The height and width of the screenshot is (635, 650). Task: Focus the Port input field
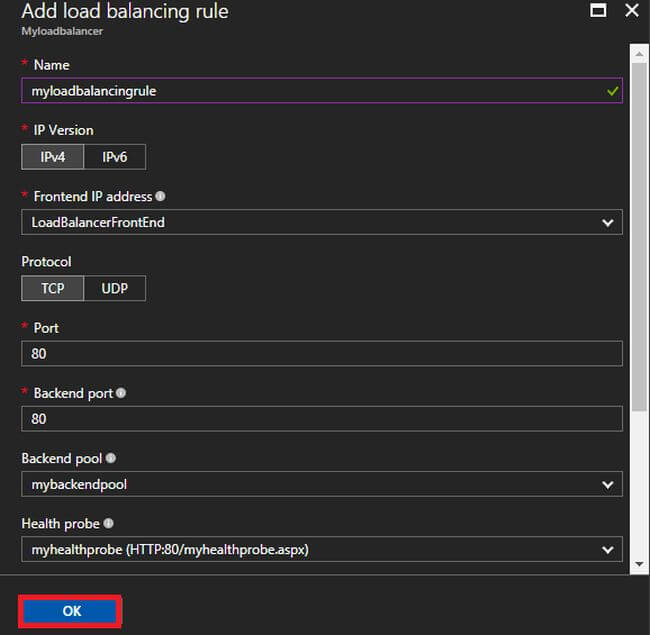click(x=321, y=354)
